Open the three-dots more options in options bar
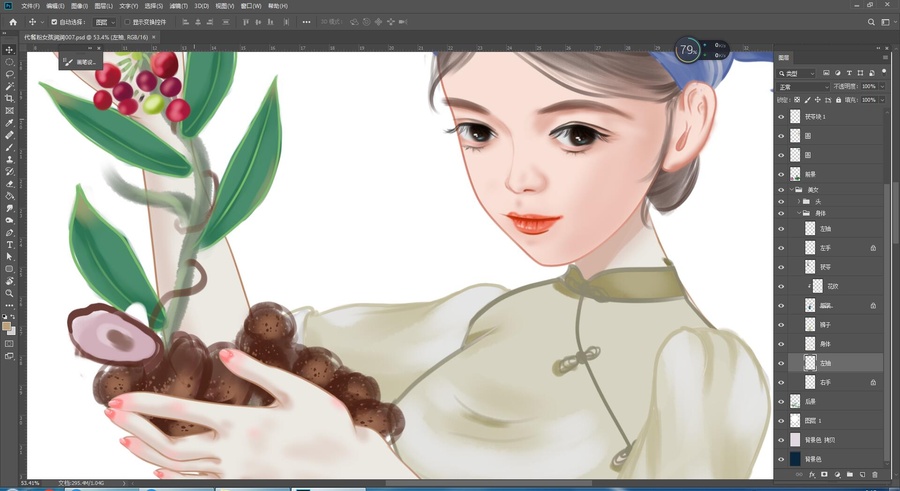The height and width of the screenshot is (491, 900). tap(307, 22)
